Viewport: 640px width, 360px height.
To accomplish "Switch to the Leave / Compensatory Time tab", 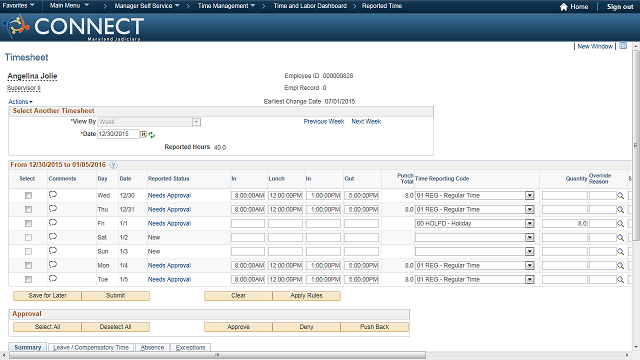I will click(91, 347).
